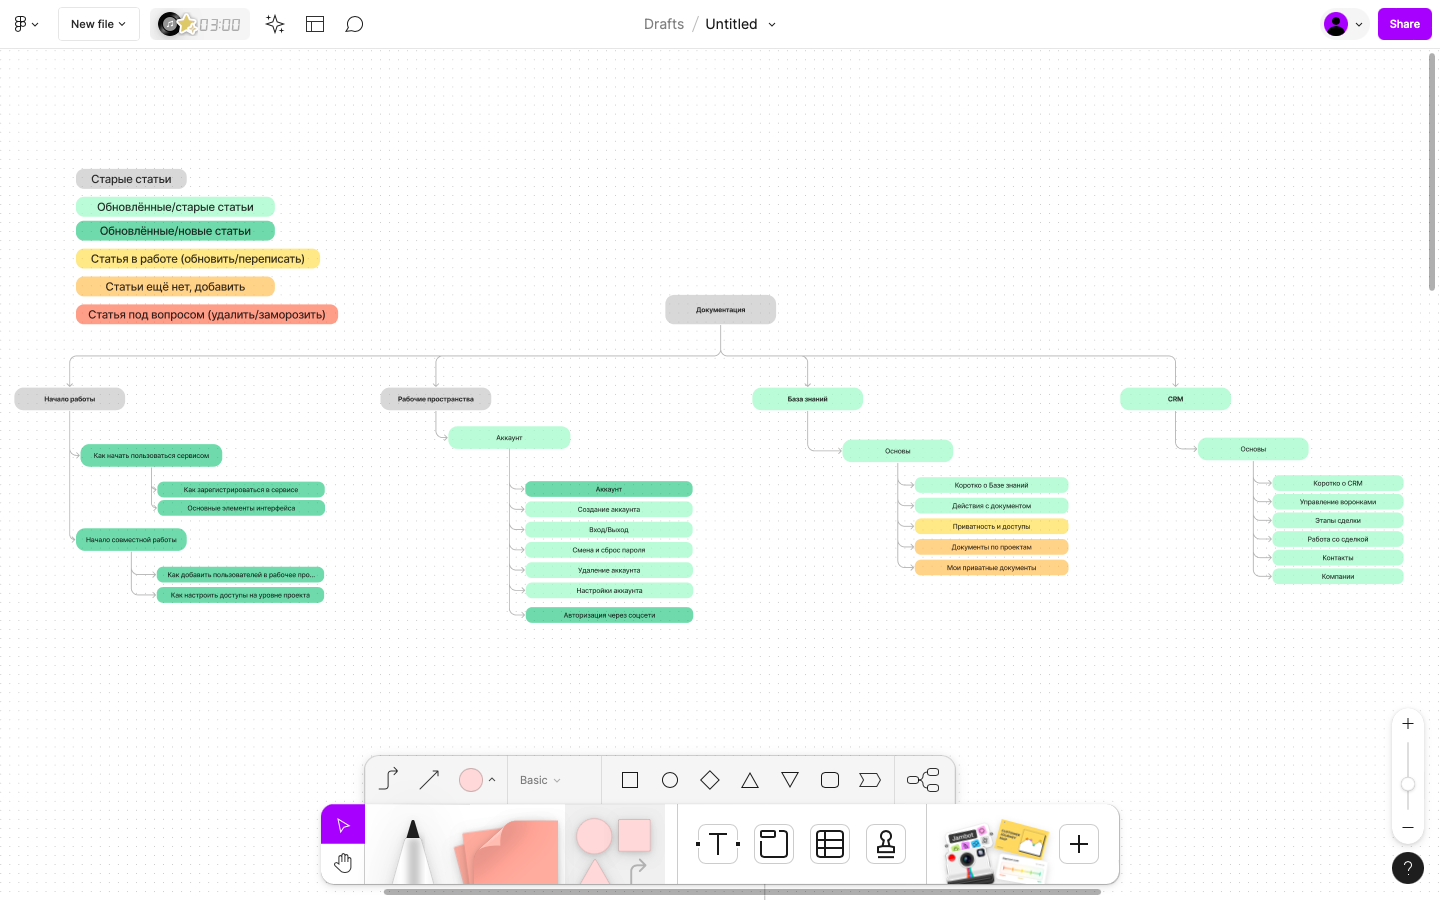This screenshot has height=900, width=1440.
Task: Open the Untitled file name dropdown
Action: pos(741,24)
